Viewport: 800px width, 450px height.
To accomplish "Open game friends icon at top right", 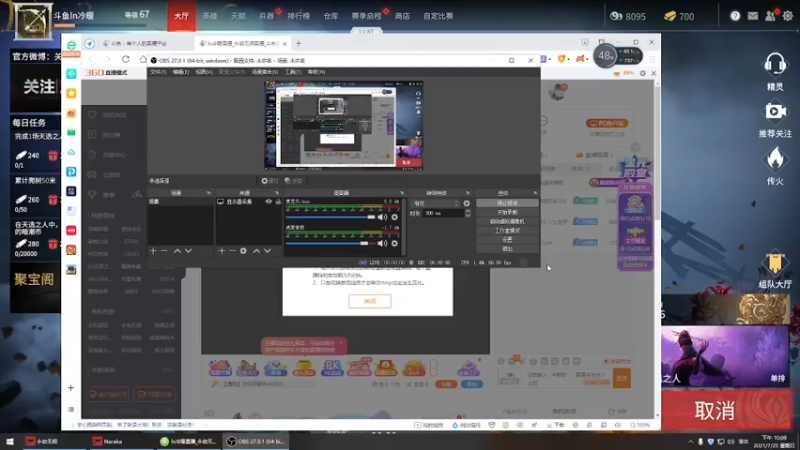I will pos(770,16).
